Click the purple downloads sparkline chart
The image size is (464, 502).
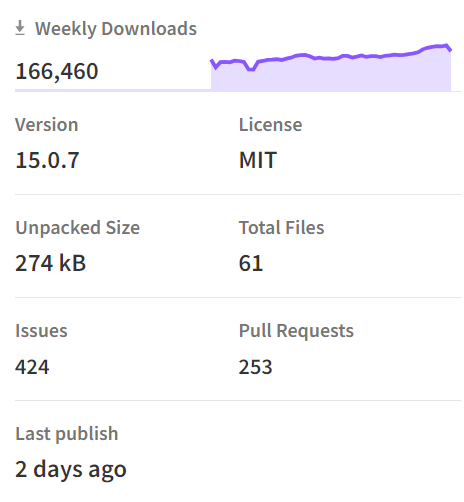click(x=331, y=67)
